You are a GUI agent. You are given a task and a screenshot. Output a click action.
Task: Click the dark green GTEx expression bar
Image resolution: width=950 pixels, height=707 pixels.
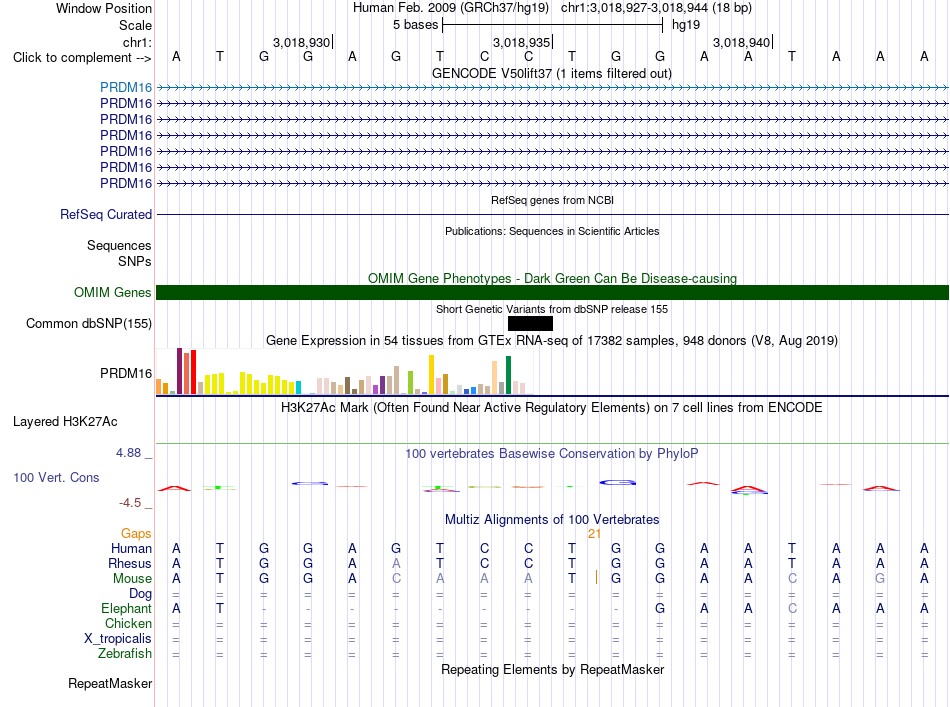[508, 375]
